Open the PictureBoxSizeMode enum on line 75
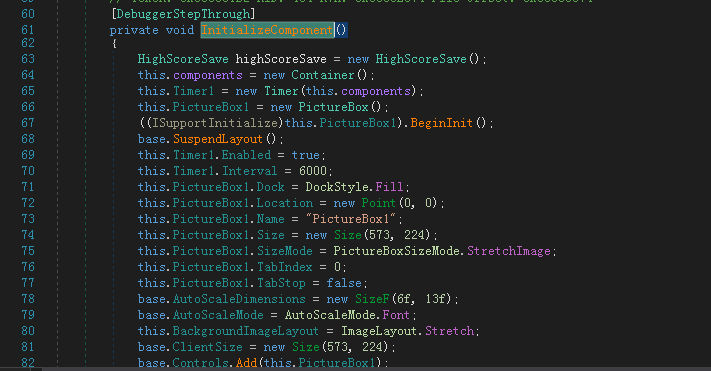Screen dimensions: 711x371 point(396,251)
